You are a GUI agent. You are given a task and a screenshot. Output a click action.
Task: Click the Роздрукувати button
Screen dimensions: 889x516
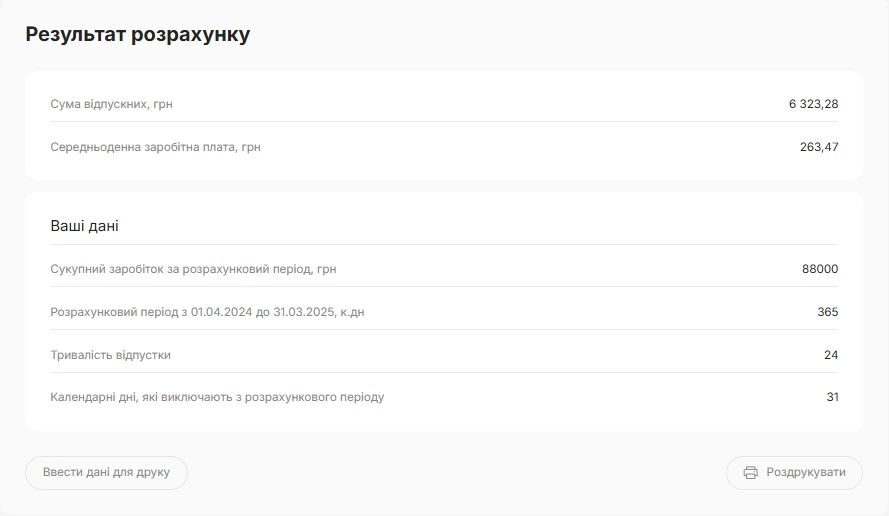(x=794, y=472)
